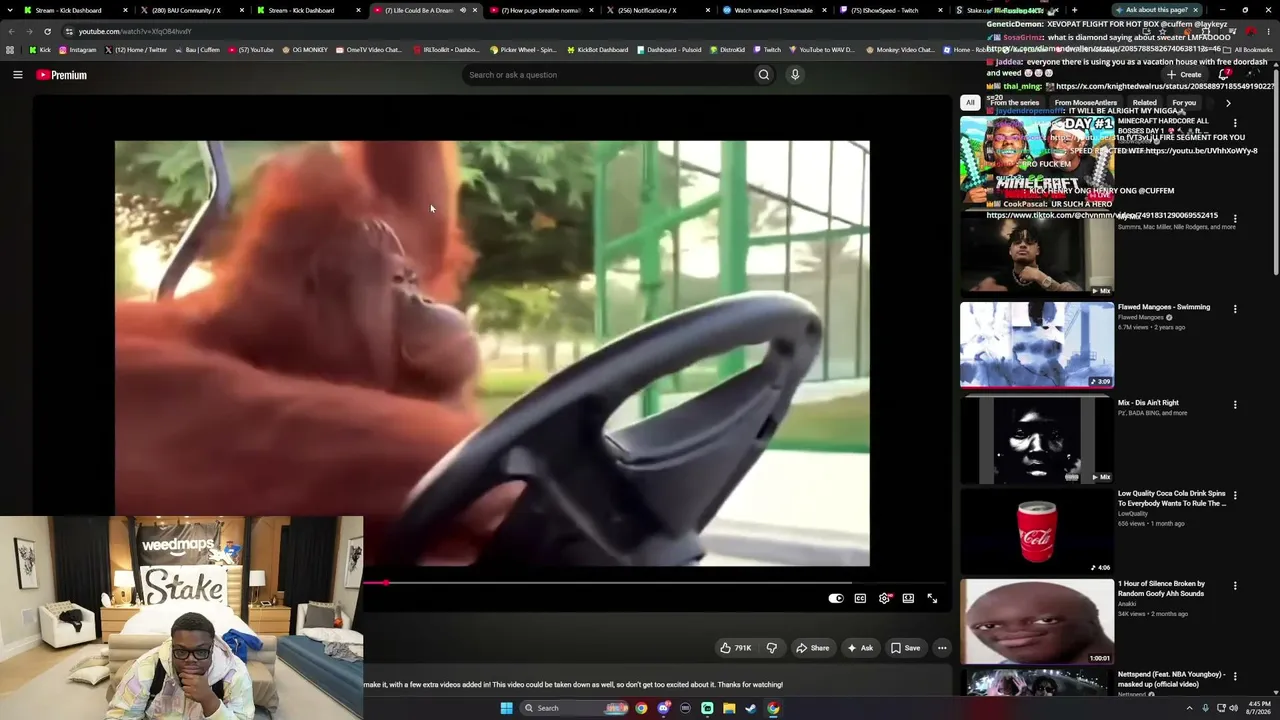1280x720 pixels.
Task: Open the KickBot Dashboard bookmark
Action: point(597,50)
